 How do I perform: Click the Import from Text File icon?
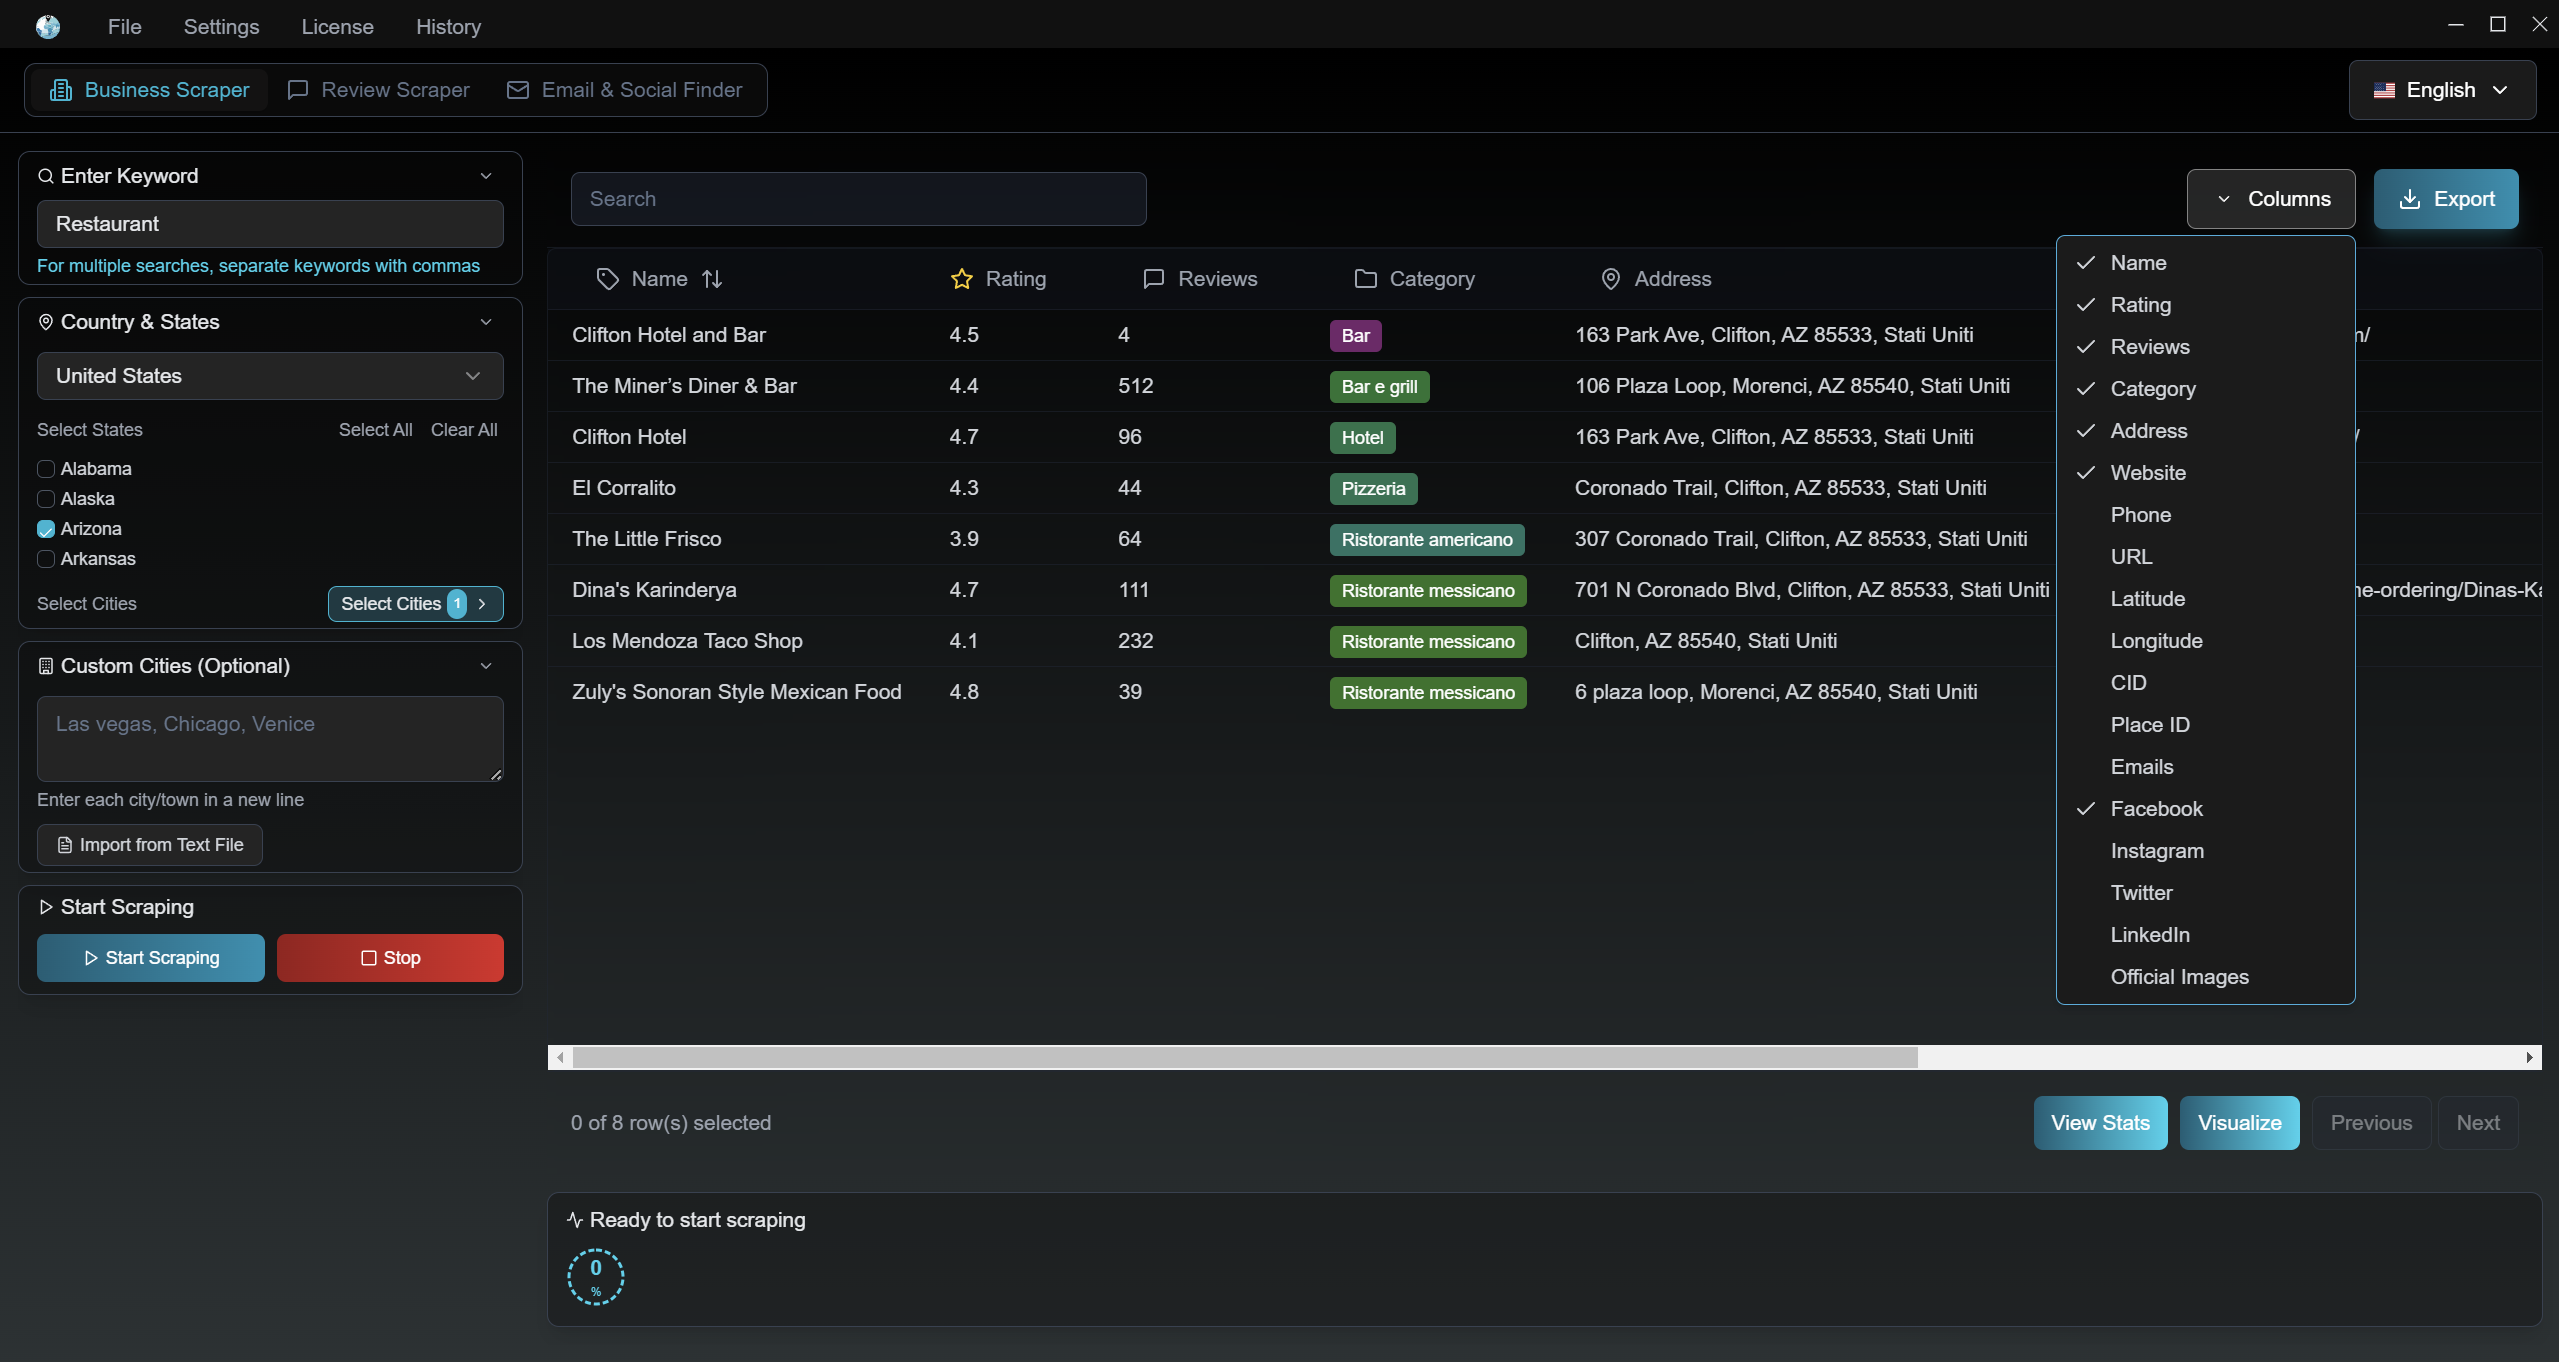[x=65, y=845]
